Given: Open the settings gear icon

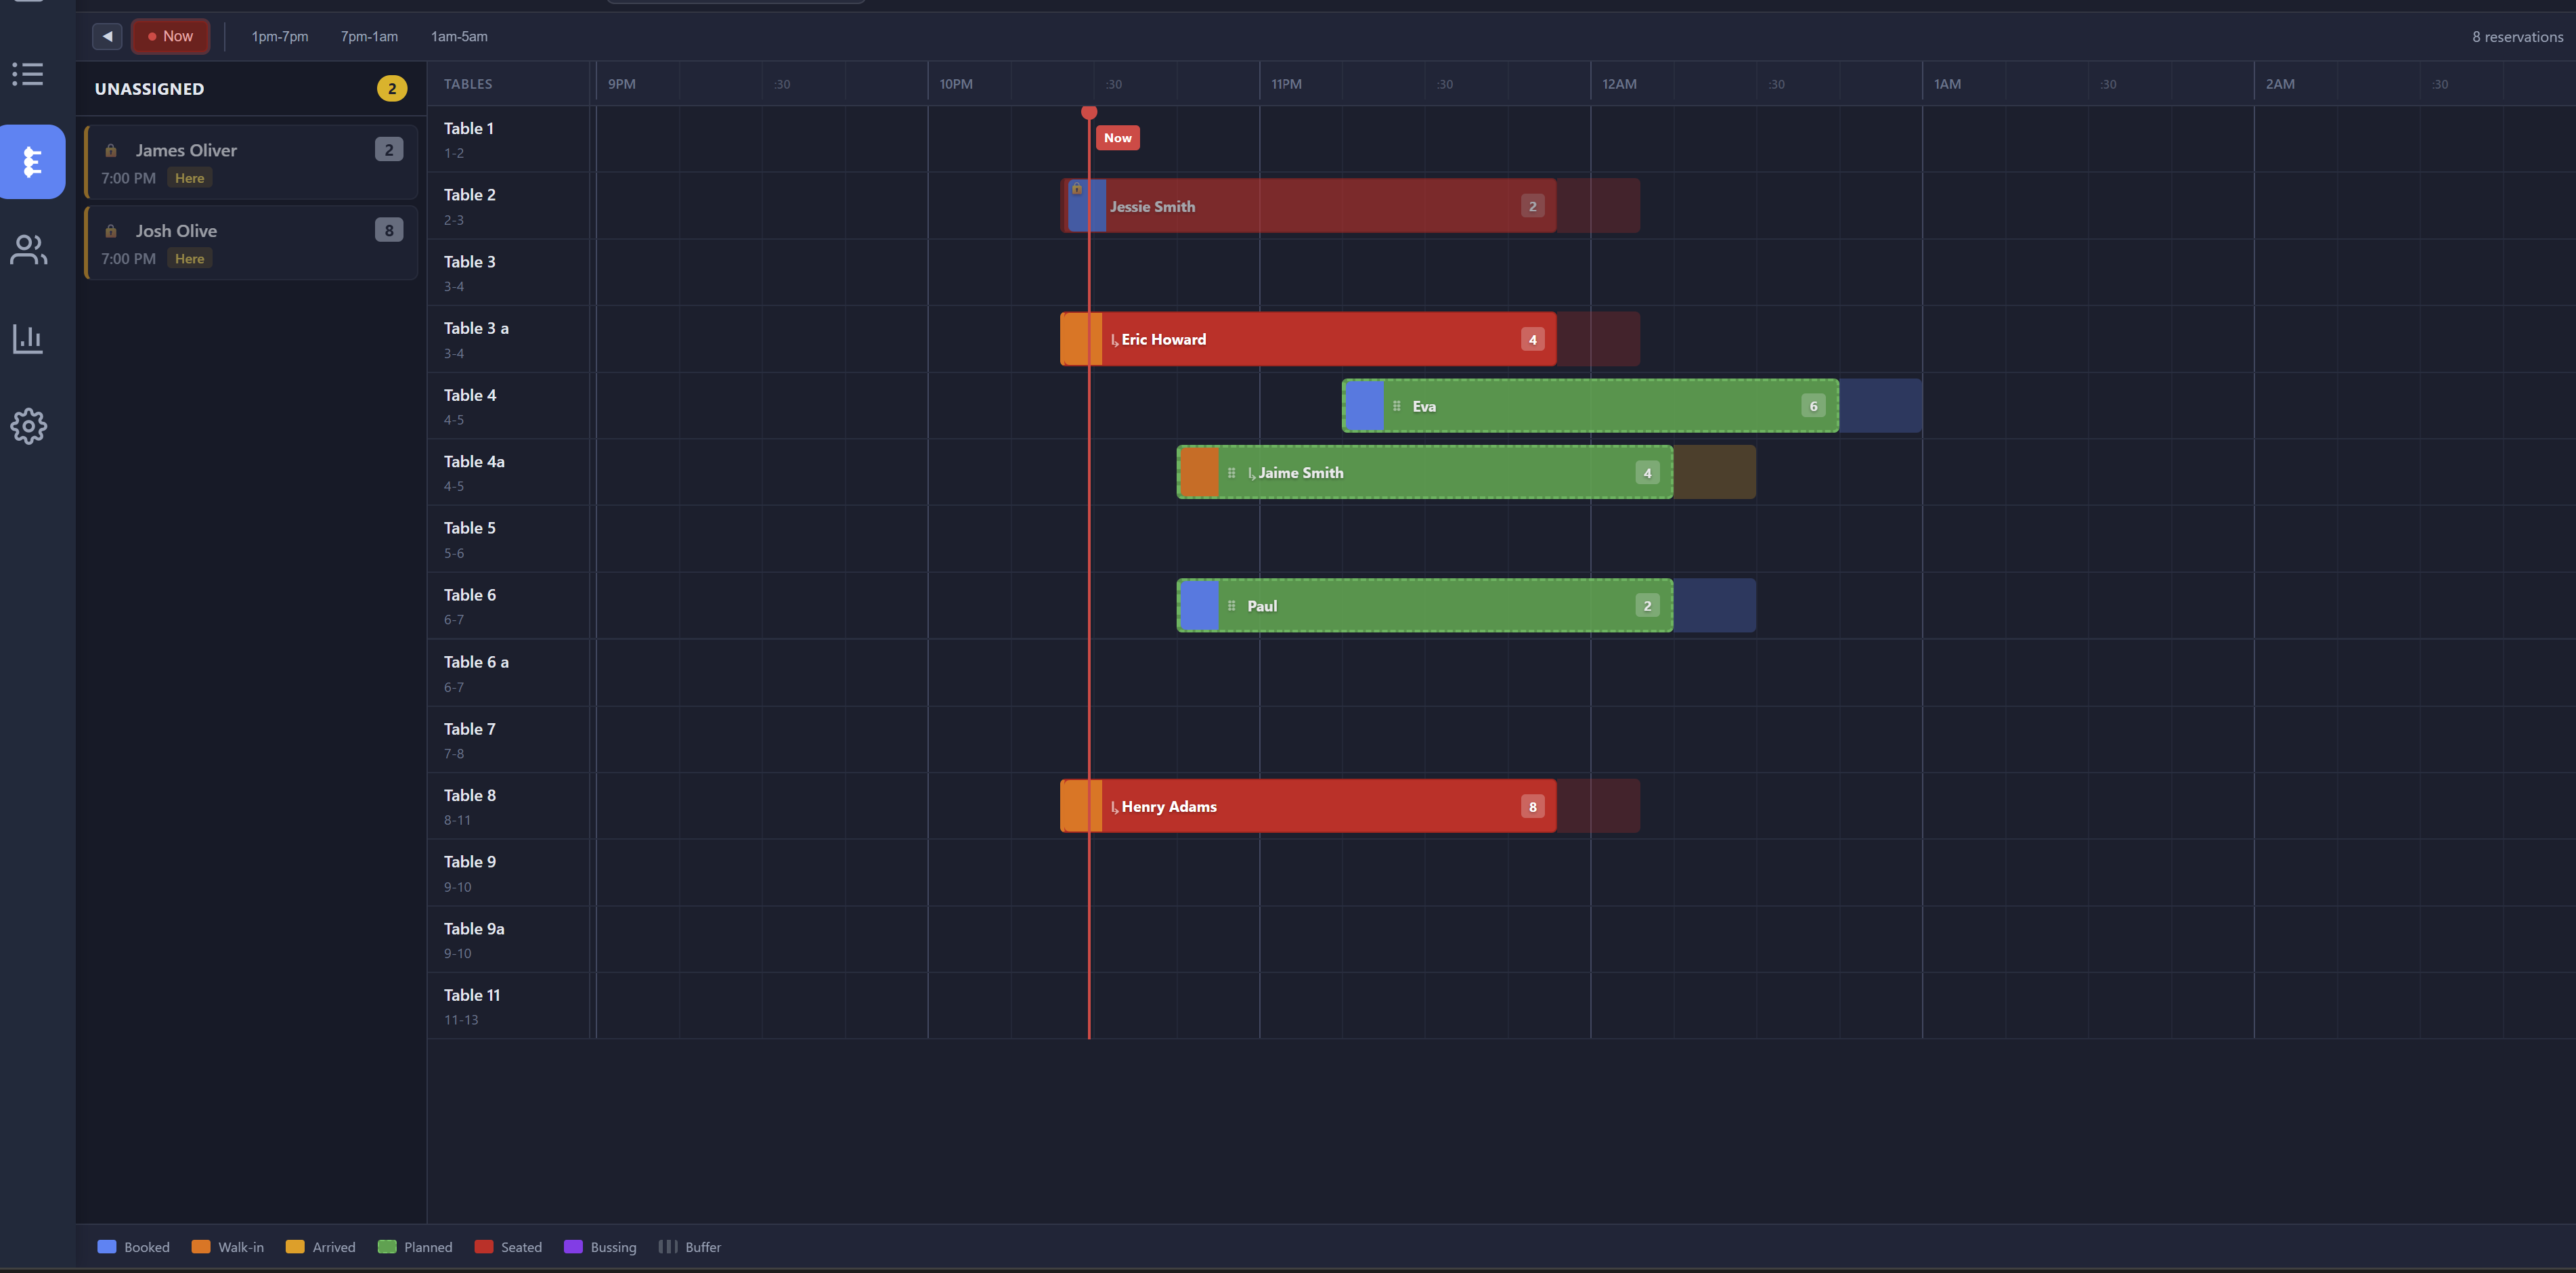Looking at the screenshot, I should point(28,426).
